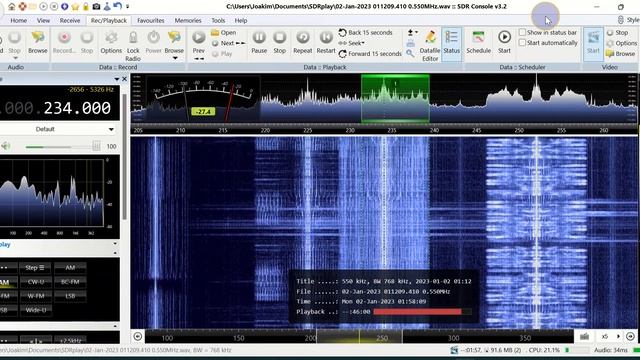This screenshot has height=360, width=640.
Task: Click the Audio group Browse icon
Action: tap(38, 42)
